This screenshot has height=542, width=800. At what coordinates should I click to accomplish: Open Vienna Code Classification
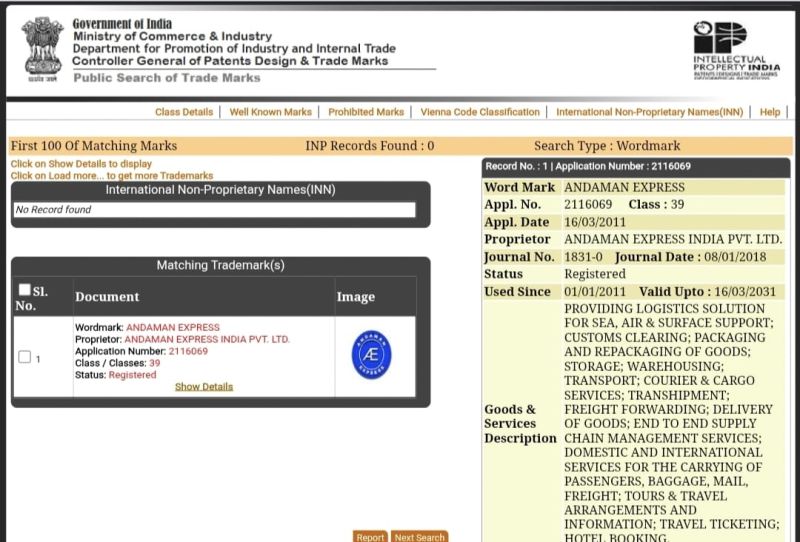(480, 112)
